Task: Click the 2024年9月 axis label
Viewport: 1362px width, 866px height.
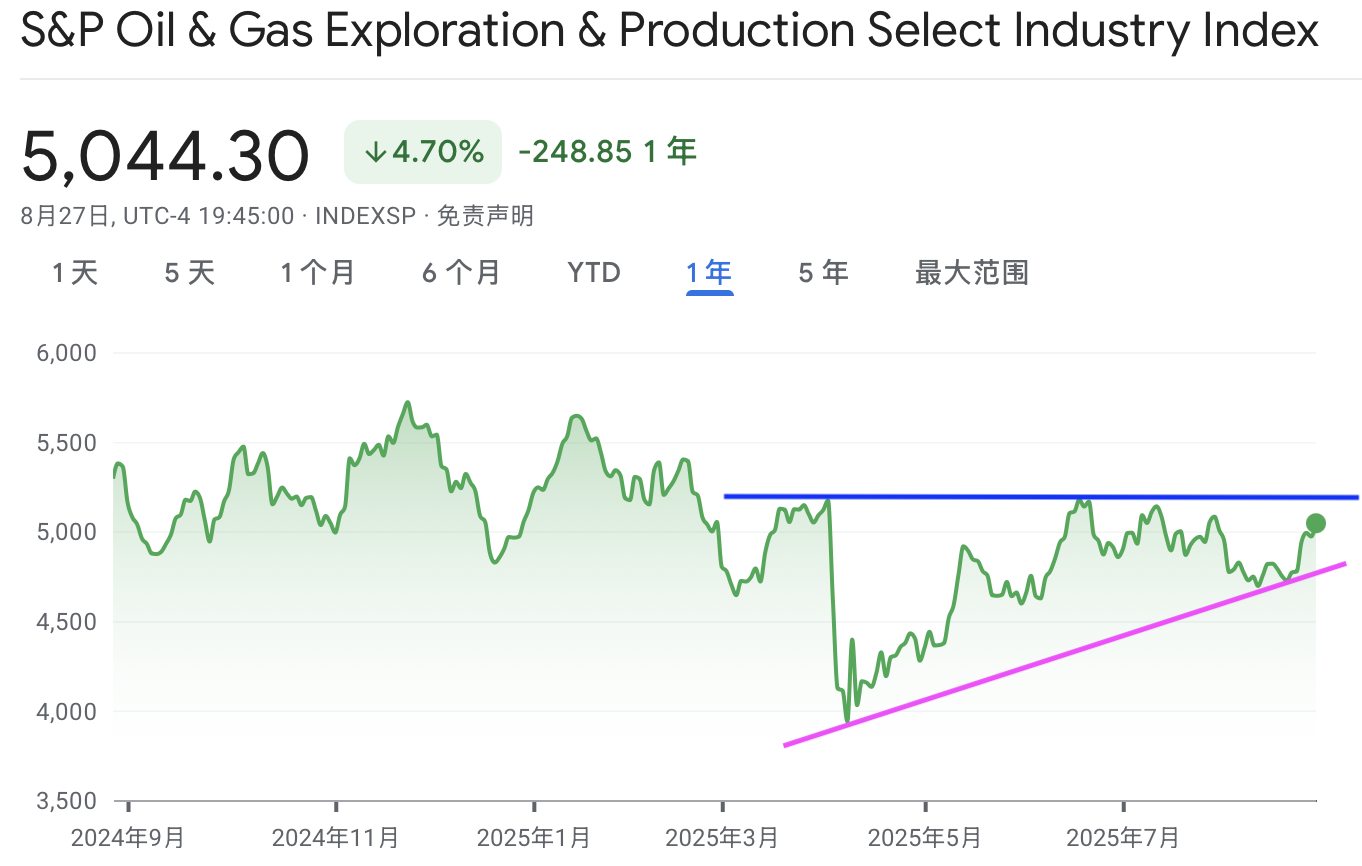Action: (128, 836)
